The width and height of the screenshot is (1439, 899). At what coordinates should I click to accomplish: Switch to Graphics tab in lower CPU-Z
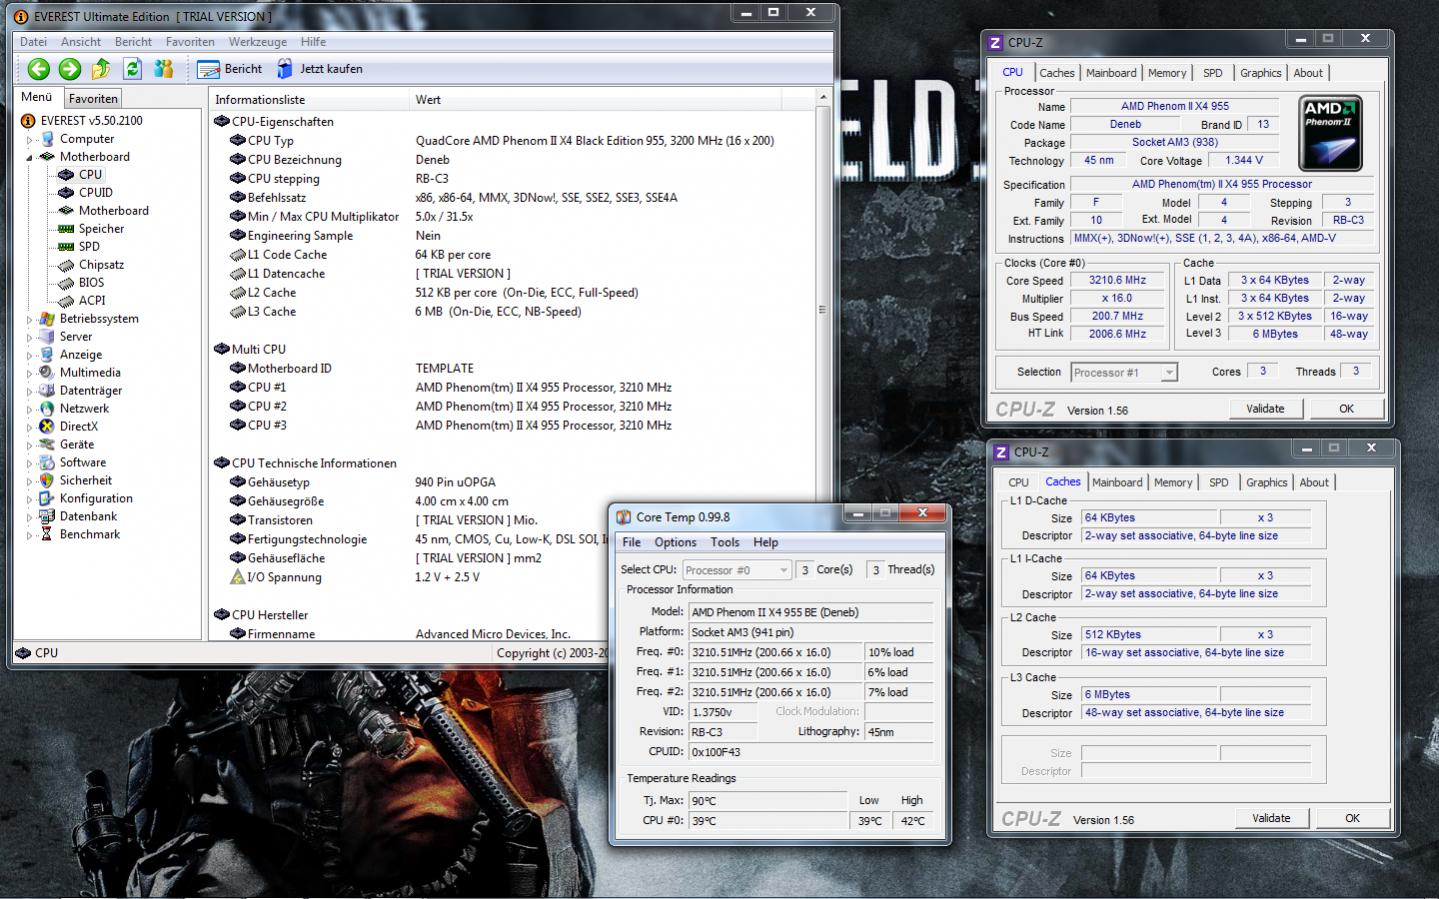(1266, 482)
